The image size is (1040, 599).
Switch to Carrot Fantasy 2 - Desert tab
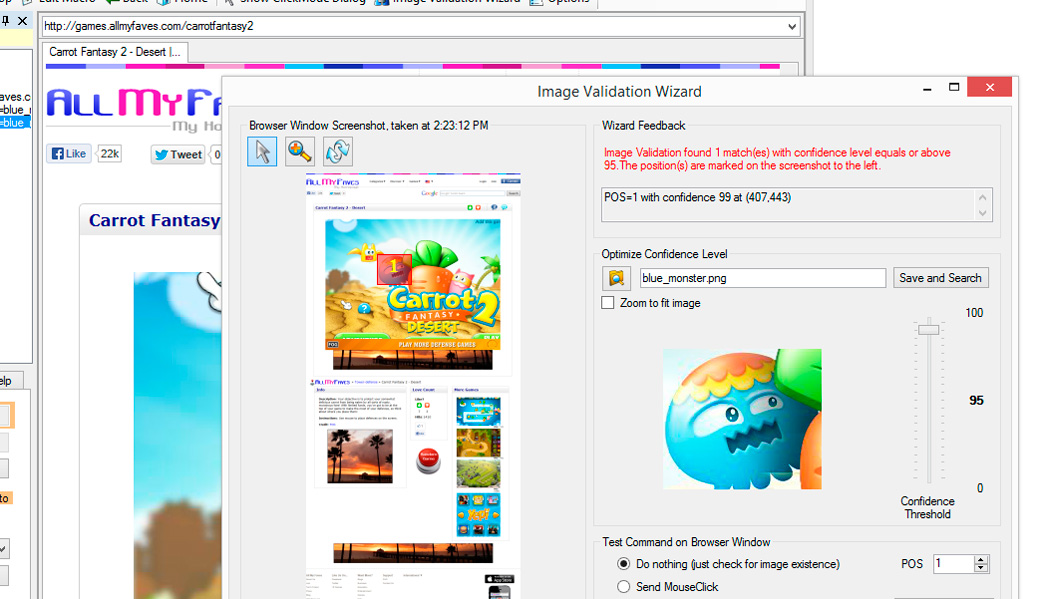115,52
